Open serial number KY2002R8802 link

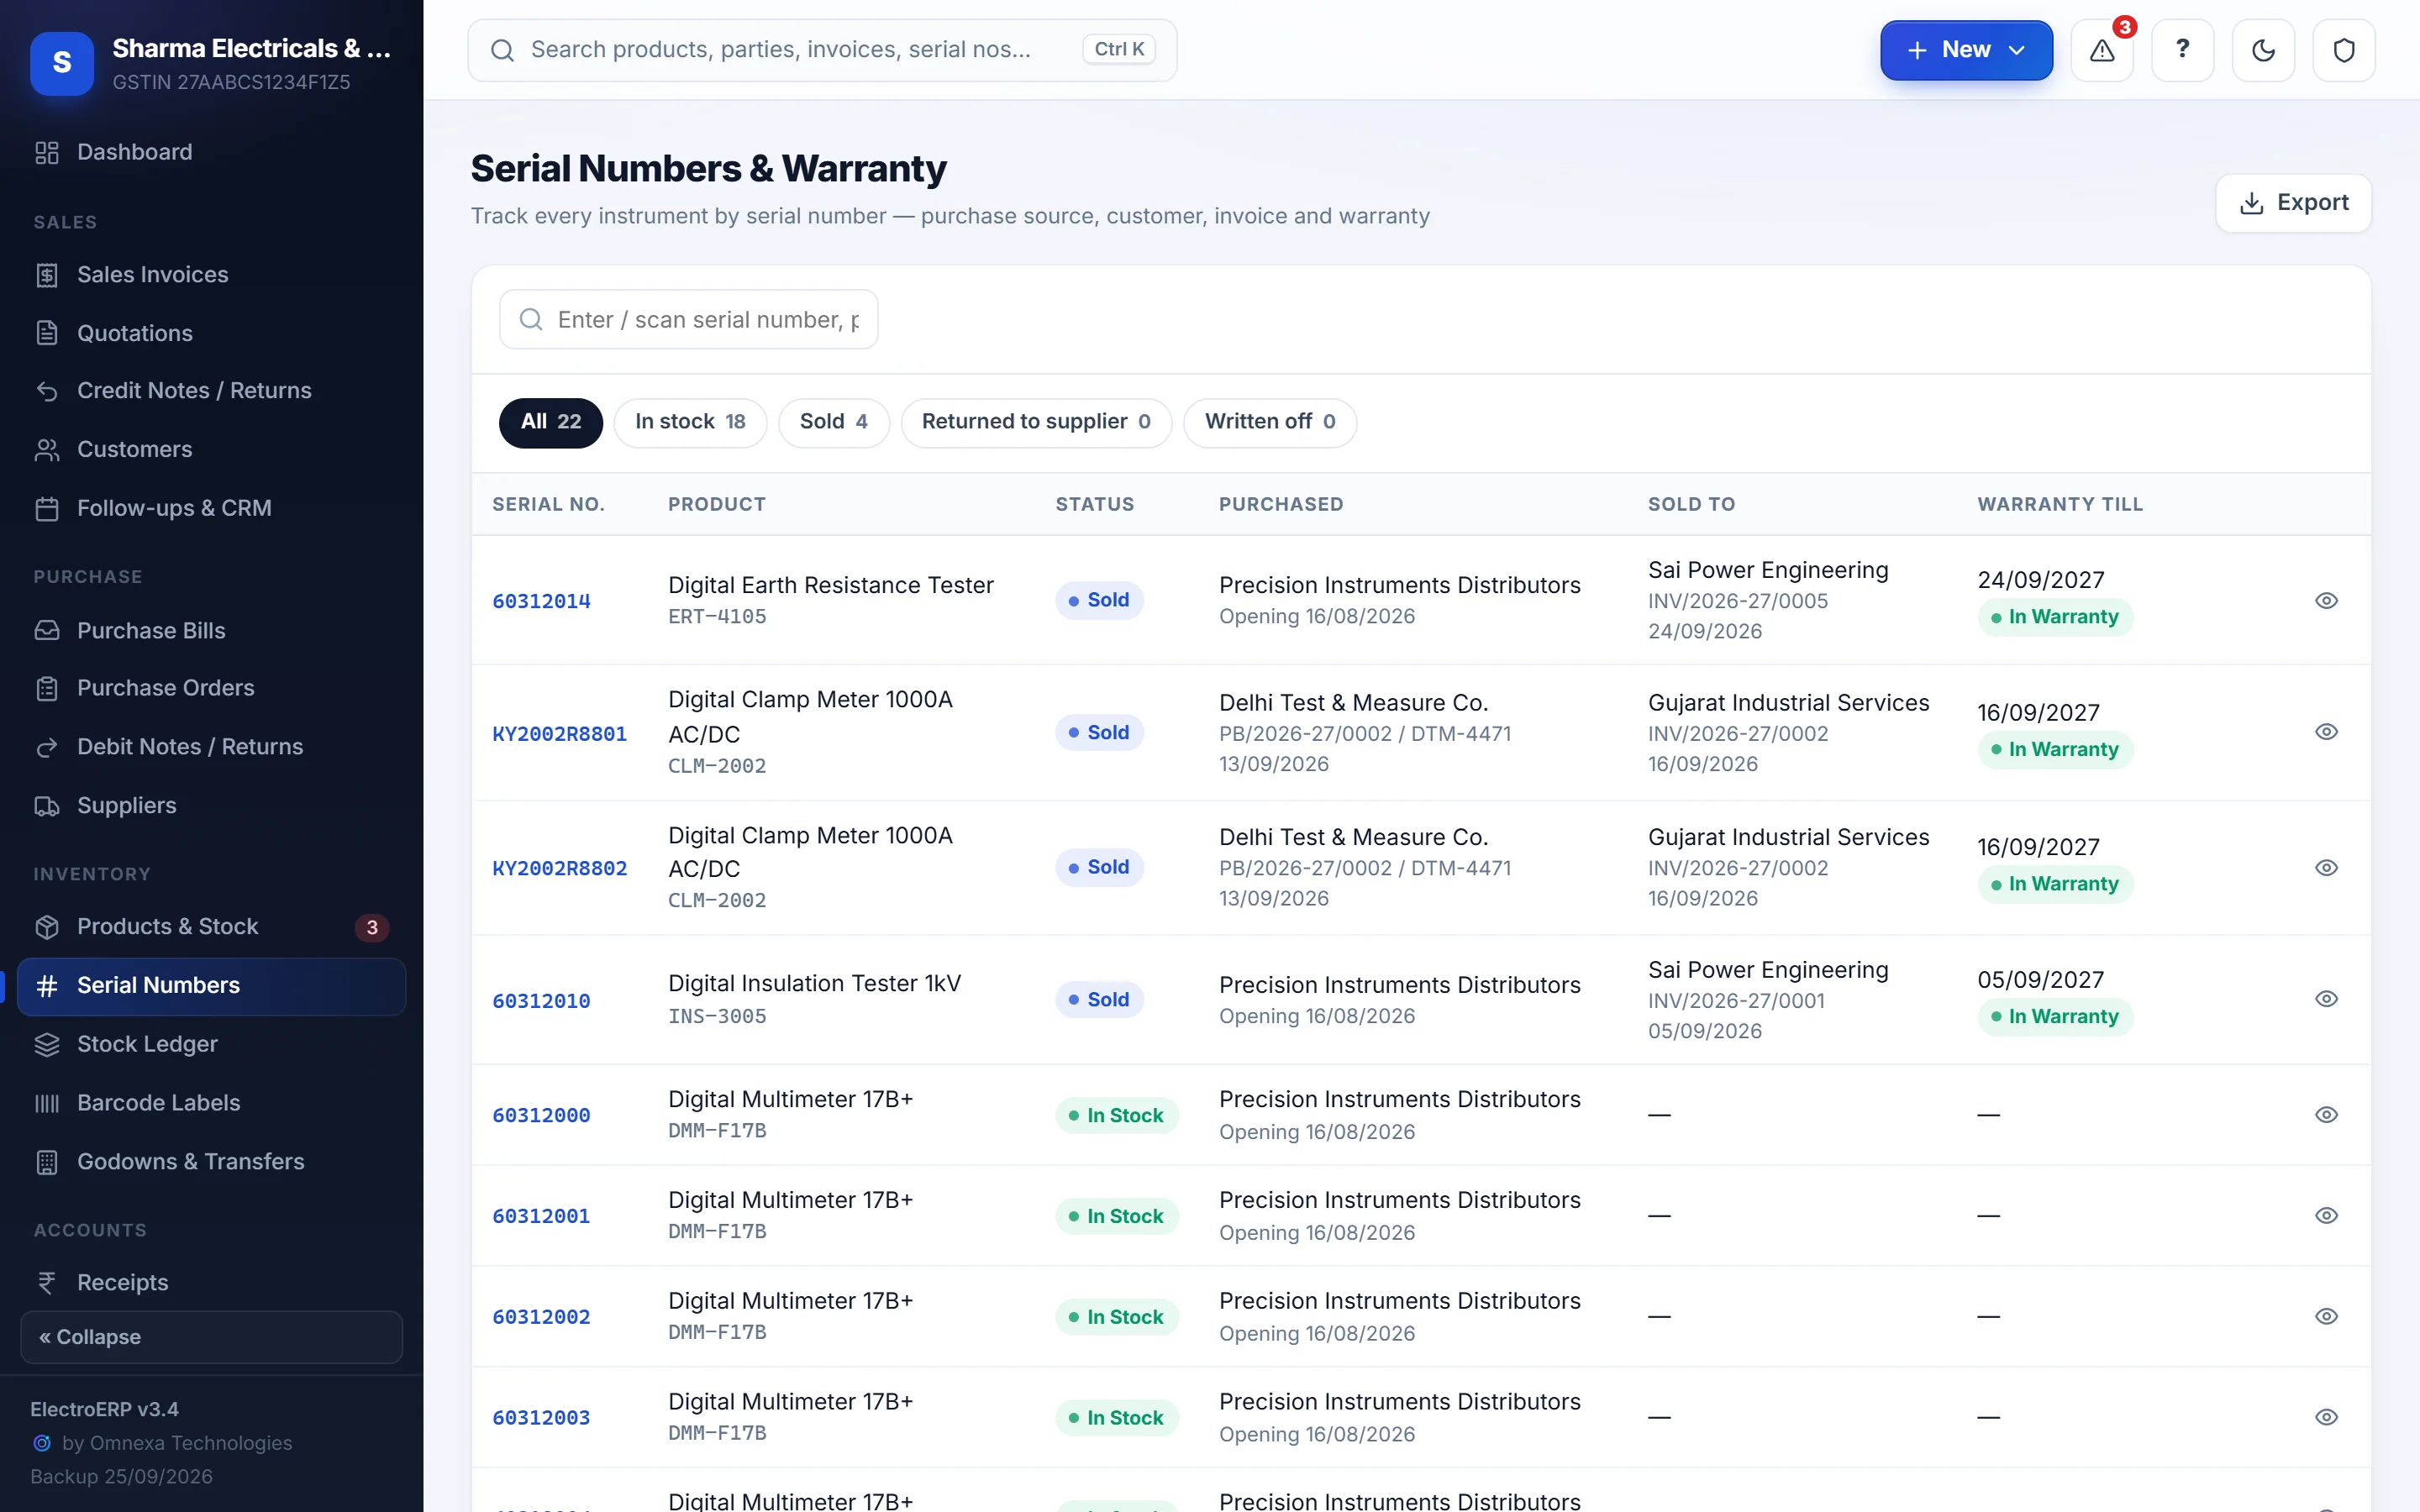(x=560, y=868)
